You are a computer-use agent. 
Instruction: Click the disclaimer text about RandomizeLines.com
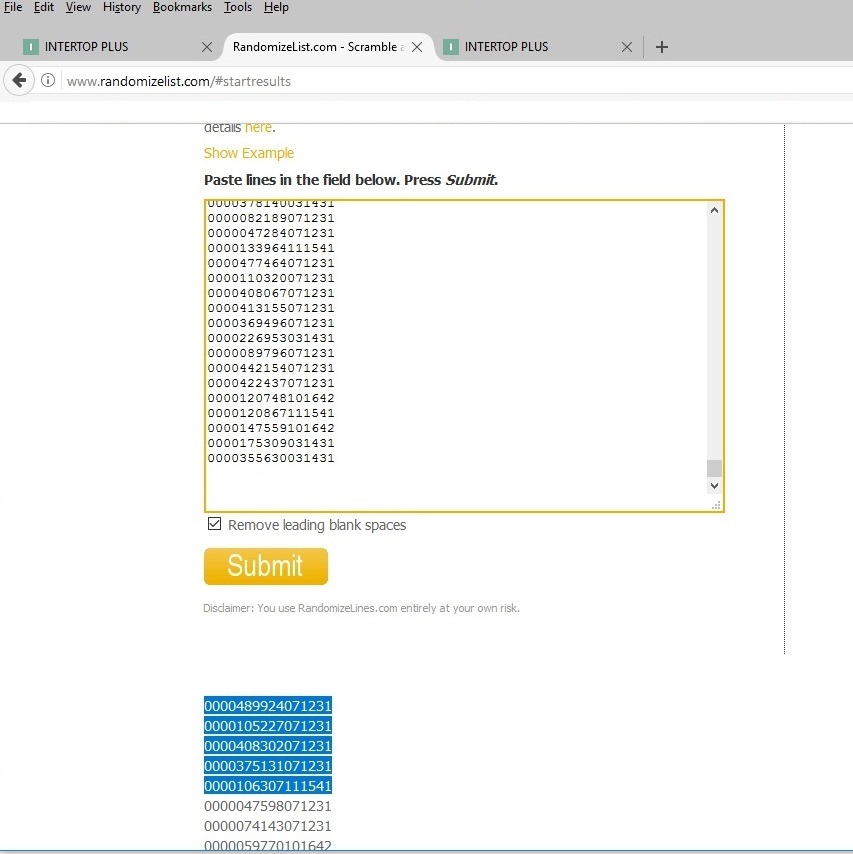[361, 608]
